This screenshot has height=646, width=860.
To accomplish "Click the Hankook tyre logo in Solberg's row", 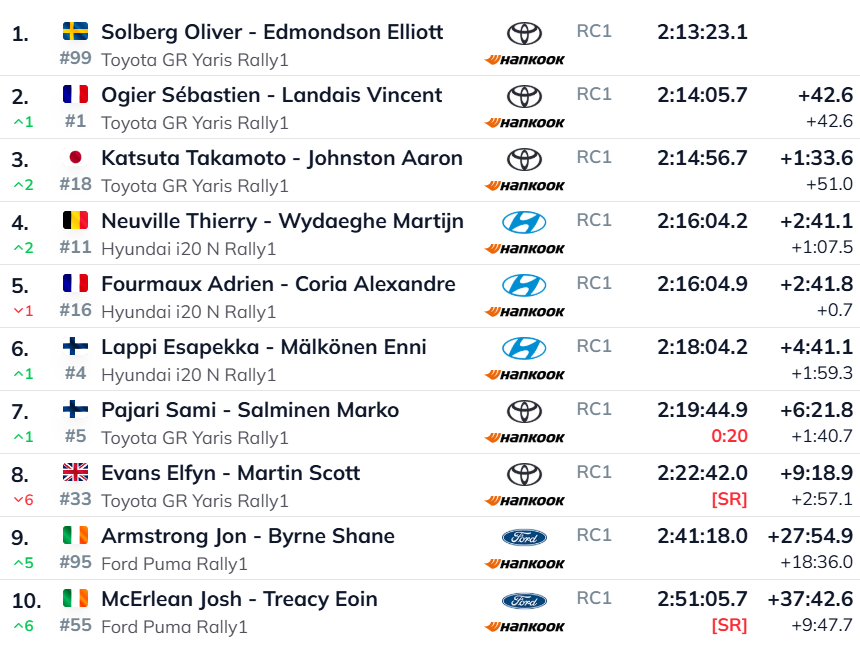I will pos(525,60).
